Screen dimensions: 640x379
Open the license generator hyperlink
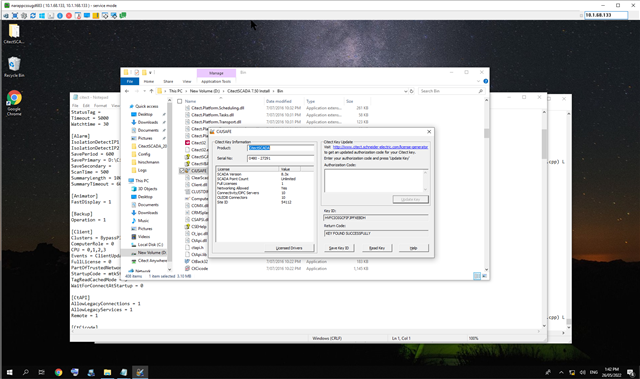pos(380,147)
